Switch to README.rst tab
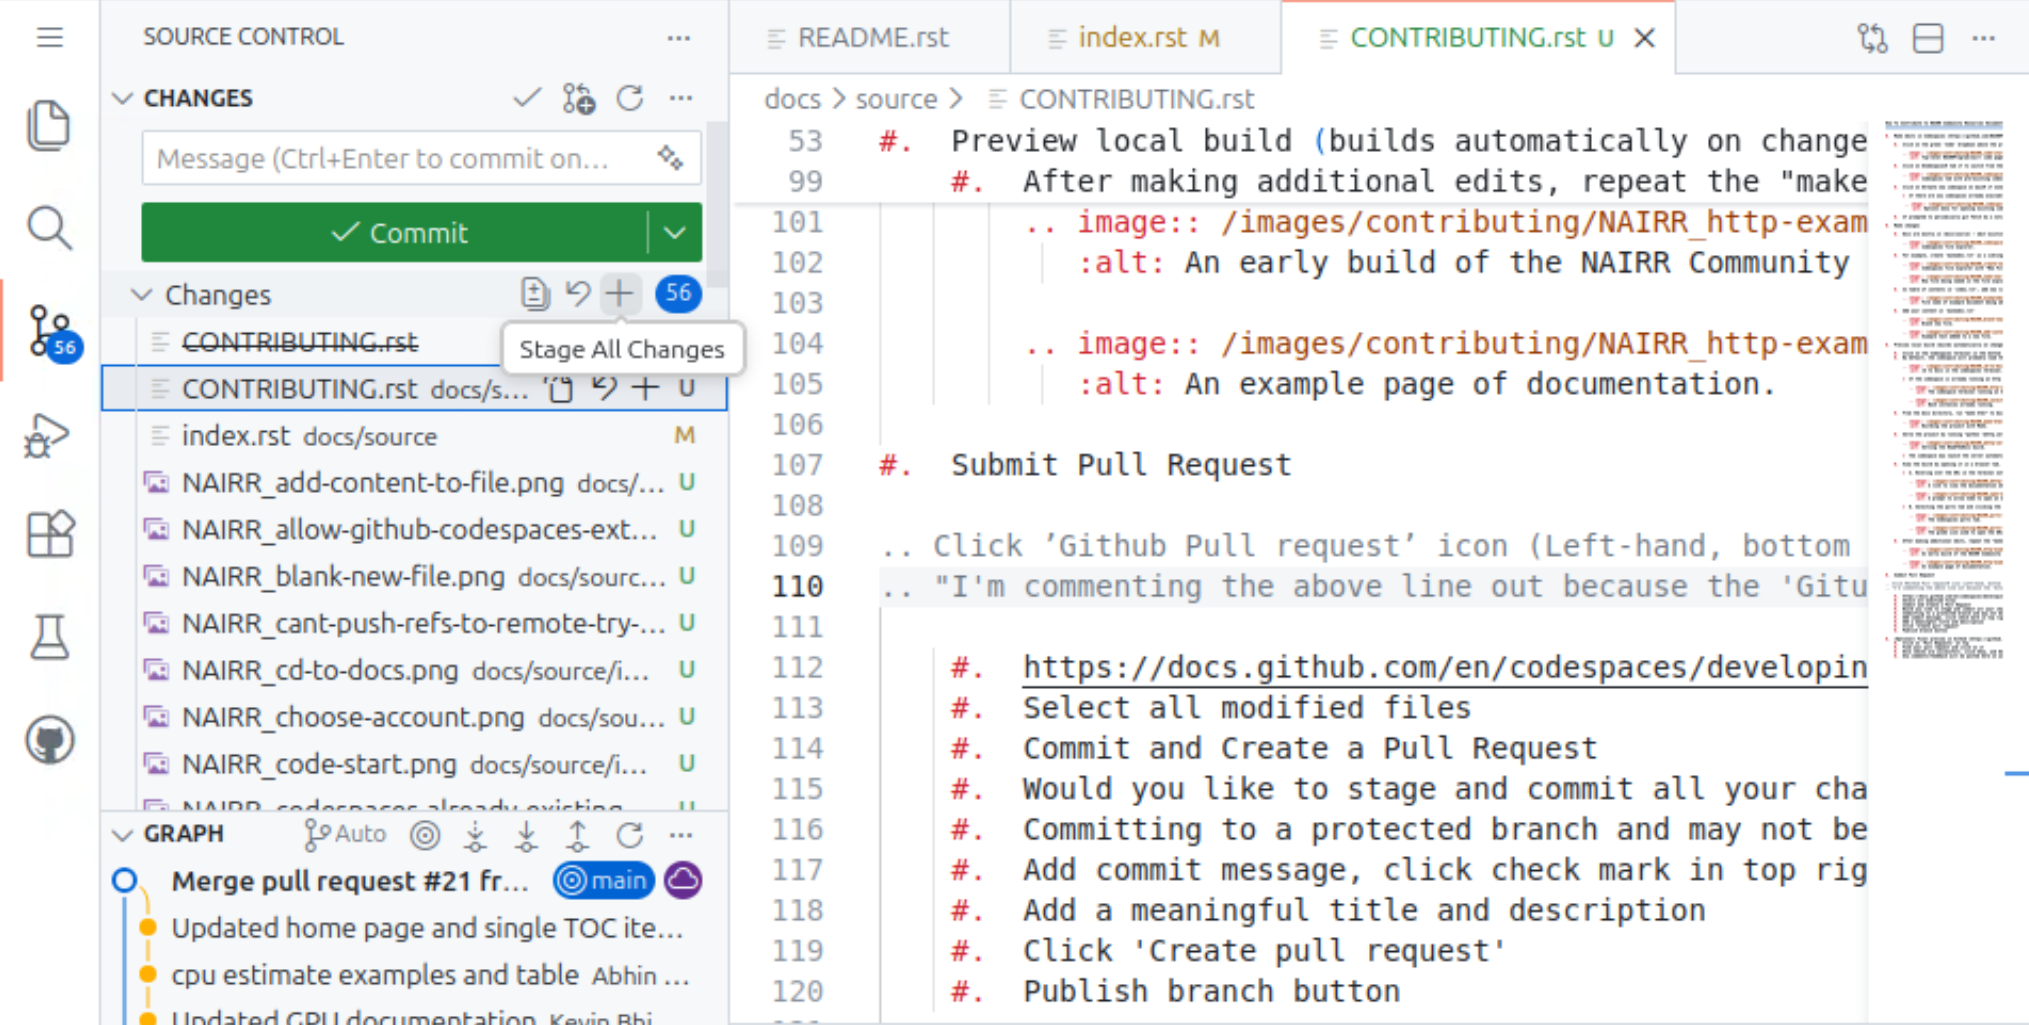Image resolution: width=2029 pixels, height=1025 pixels. (x=871, y=38)
